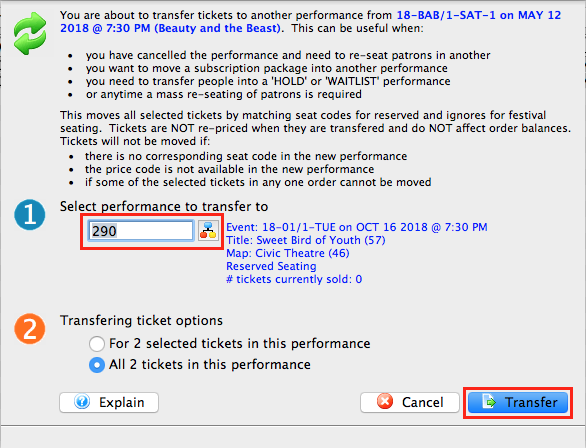586x448 pixels.
Task: Click the blue step 1 circle icon
Action: click(x=30, y=214)
